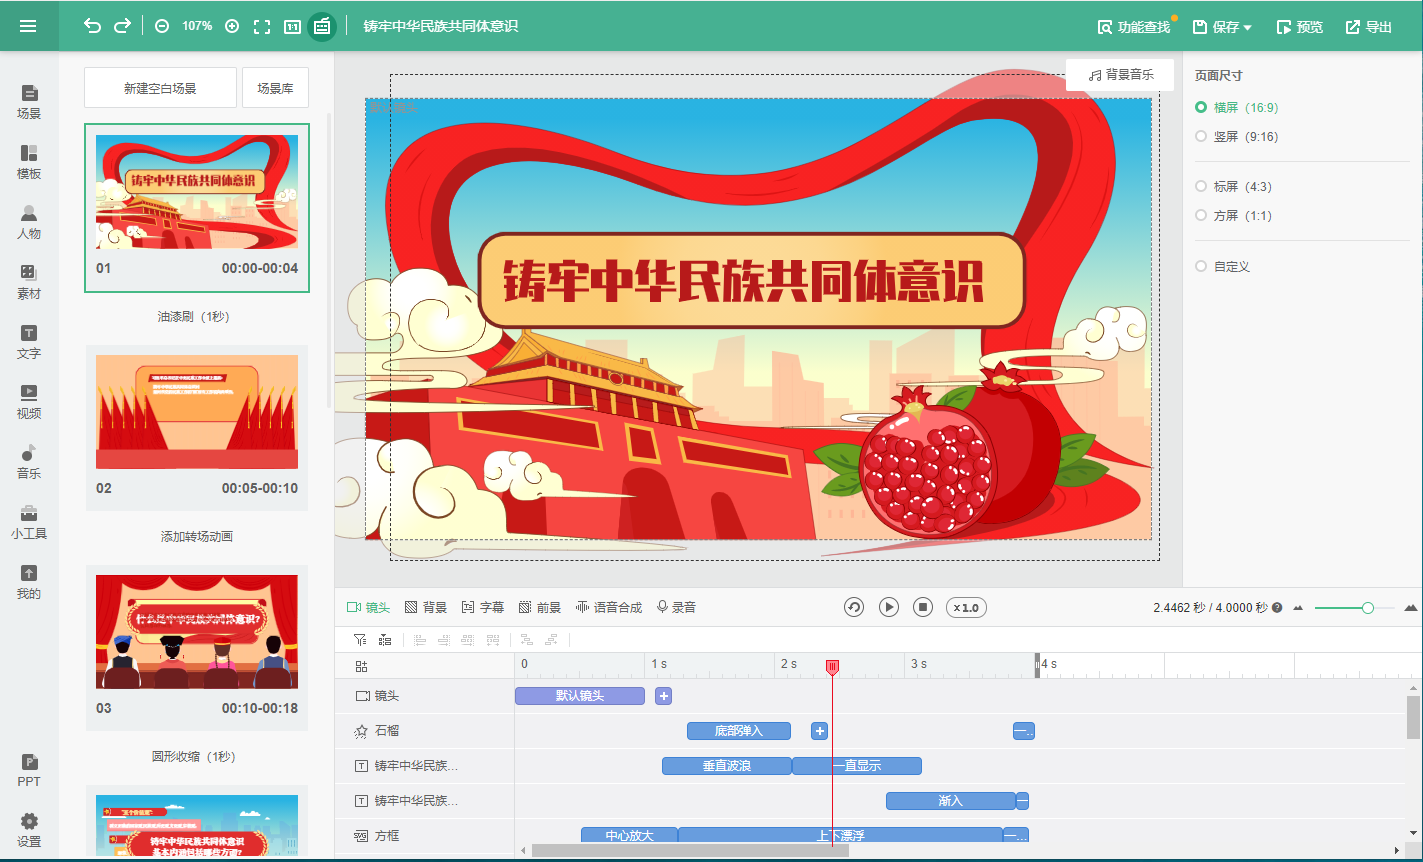This screenshot has width=1423, height=862.
Task: Open 音乐 music panel in sidebar
Action: 29,462
